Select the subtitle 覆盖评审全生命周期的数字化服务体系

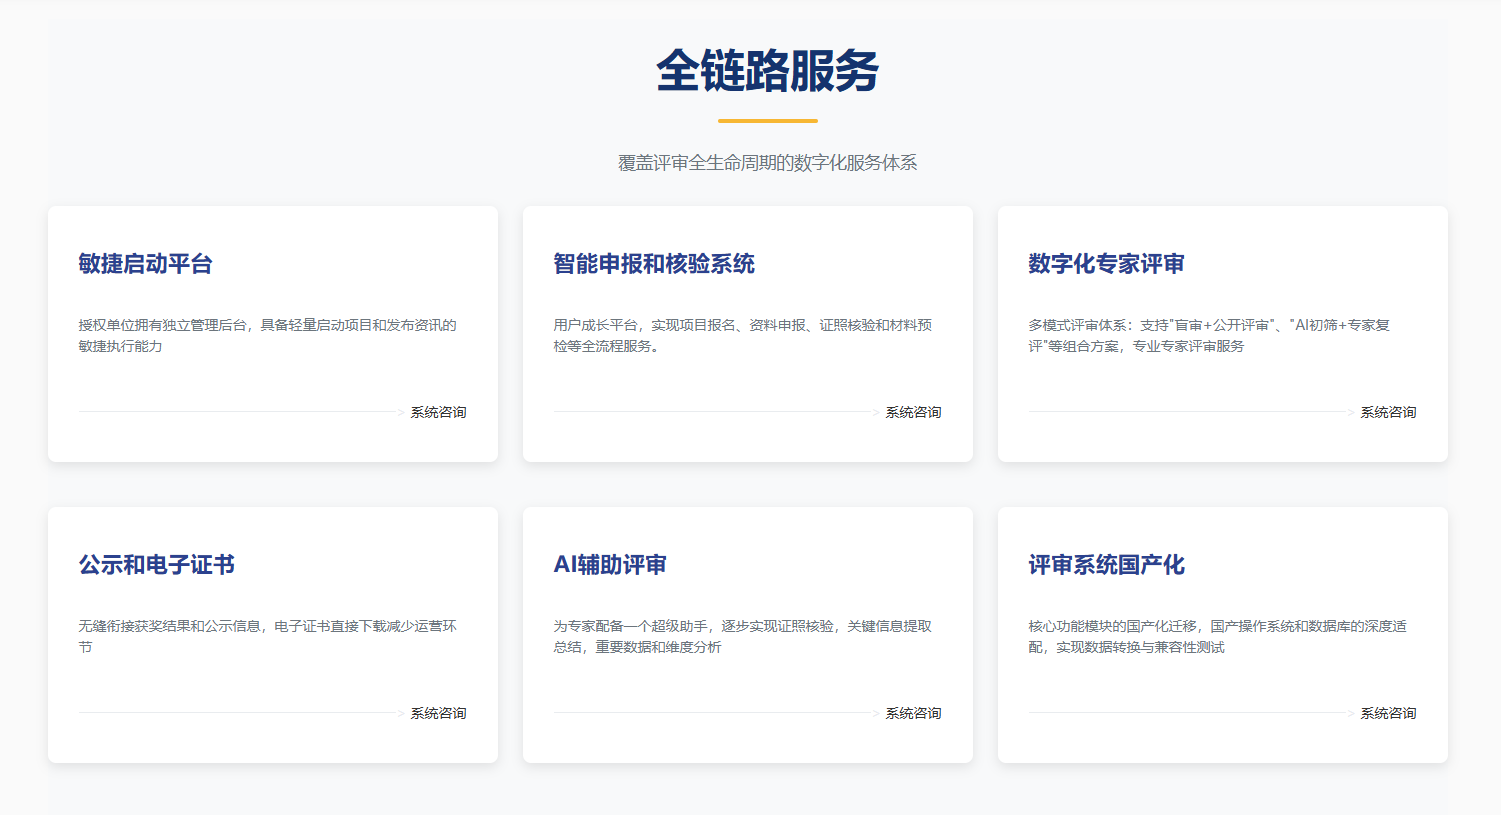pos(767,163)
